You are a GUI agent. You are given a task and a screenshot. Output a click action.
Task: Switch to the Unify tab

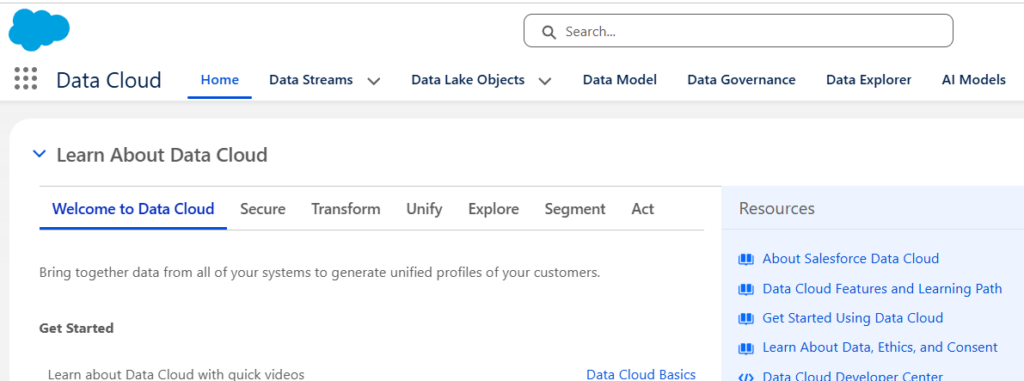click(x=424, y=209)
